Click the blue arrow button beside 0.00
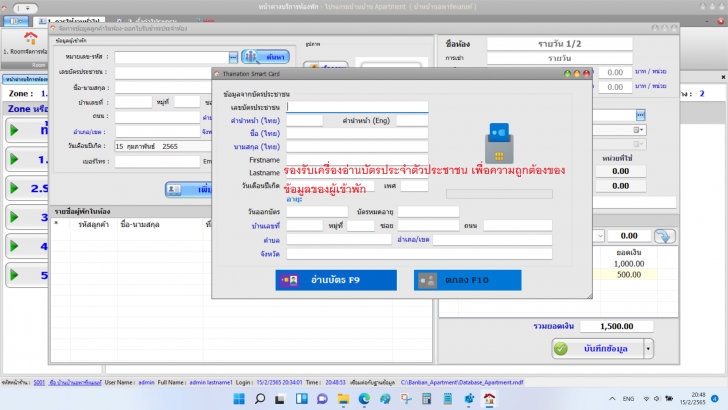728x410 pixels. pos(665,236)
